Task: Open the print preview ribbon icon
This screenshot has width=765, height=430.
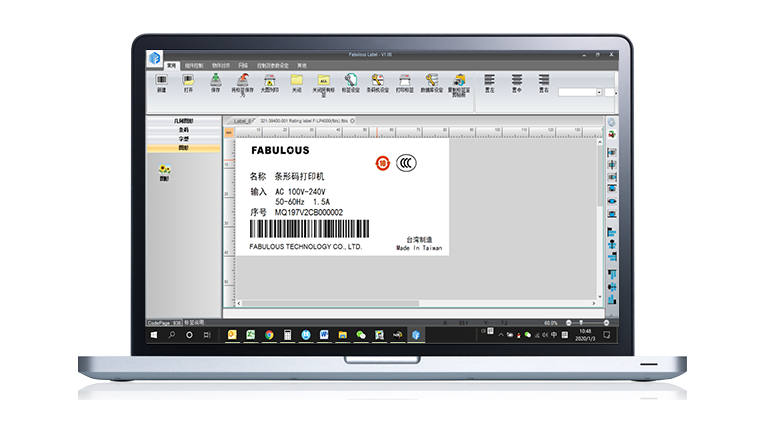Action: click(x=269, y=80)
